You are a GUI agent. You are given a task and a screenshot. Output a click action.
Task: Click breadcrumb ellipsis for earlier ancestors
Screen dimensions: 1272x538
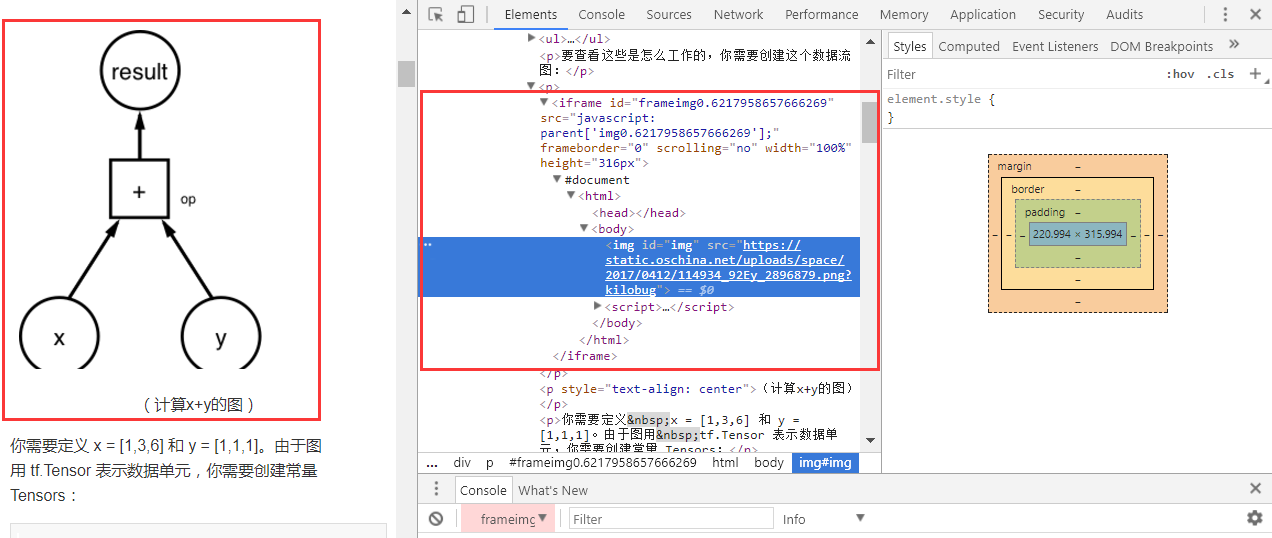pyautogui.click(x=432, y=463)
